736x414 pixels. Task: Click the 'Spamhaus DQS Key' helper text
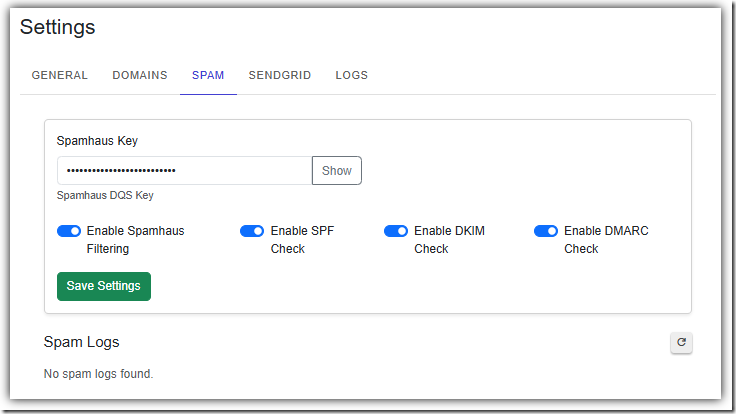point(105,195)
